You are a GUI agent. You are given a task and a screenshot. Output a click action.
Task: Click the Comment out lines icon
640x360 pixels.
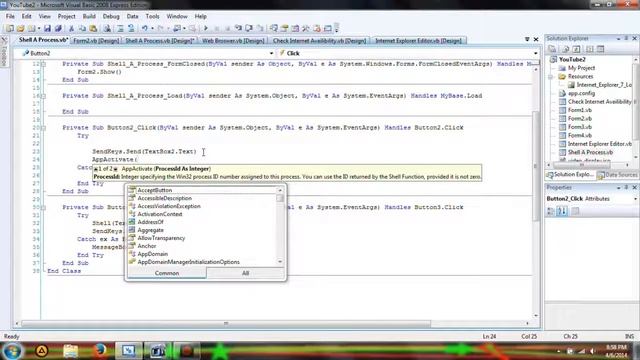(120, 29)
